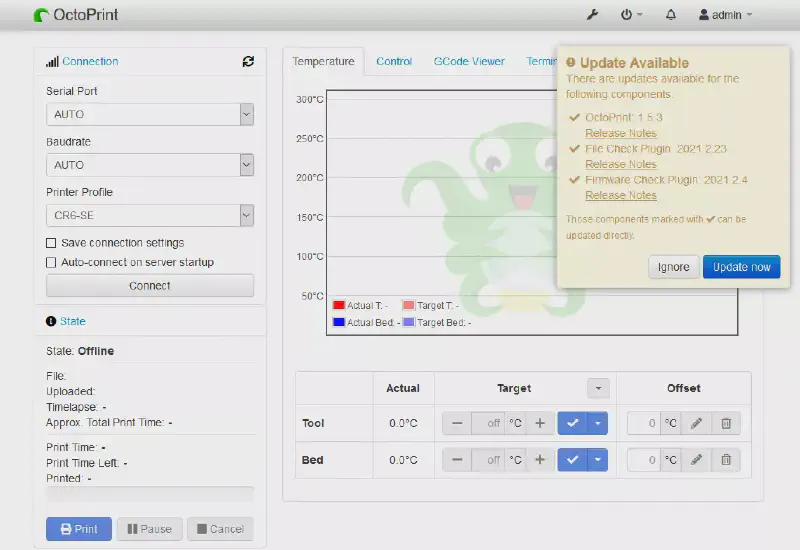
Task: Increase the Bed target temperature
Action: [x=540, y=460]
